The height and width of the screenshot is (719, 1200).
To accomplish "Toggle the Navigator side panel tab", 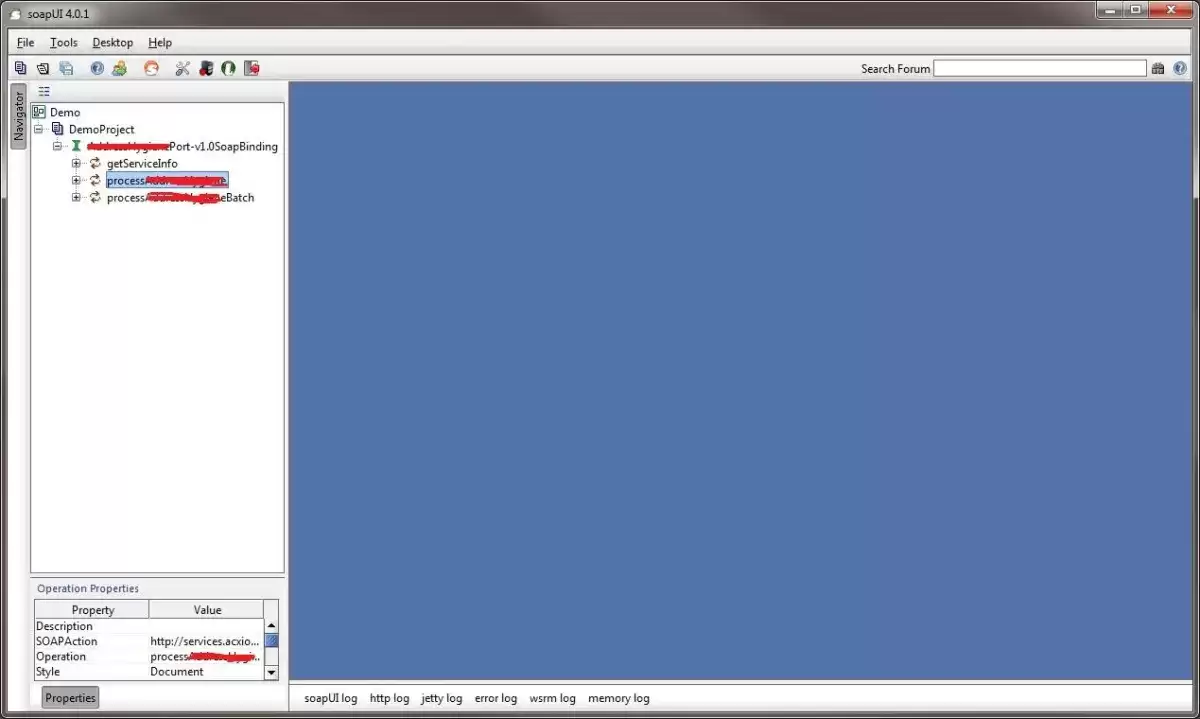I will coord(18,117).
